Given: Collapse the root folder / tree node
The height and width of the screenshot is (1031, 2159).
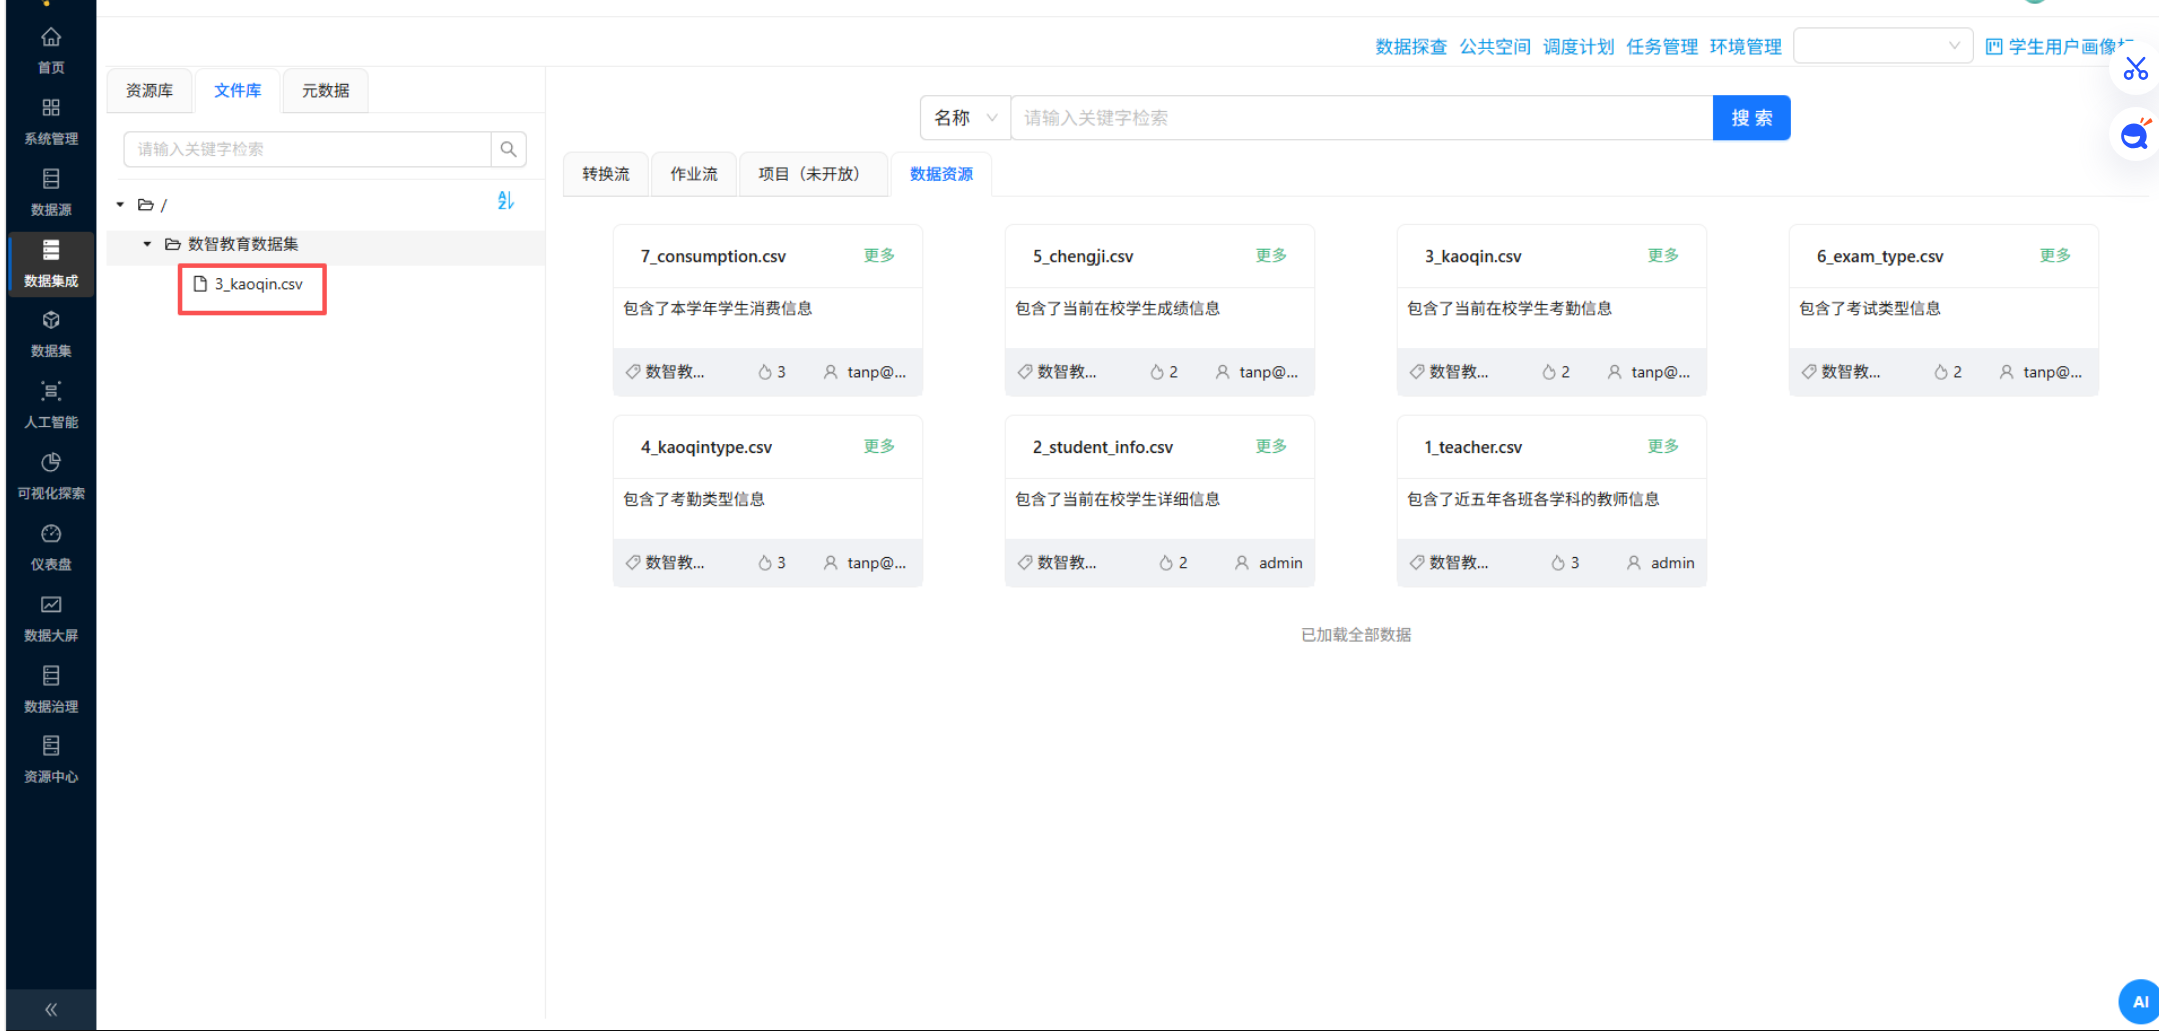Looking at the screenshot, I should click(120, 205).
